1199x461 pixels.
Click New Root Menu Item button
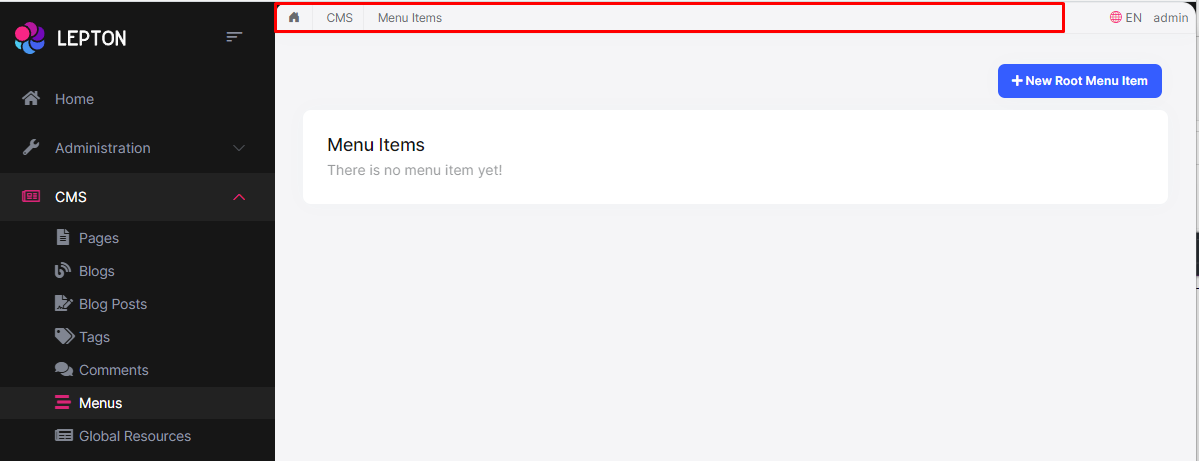click(1079, 81)
